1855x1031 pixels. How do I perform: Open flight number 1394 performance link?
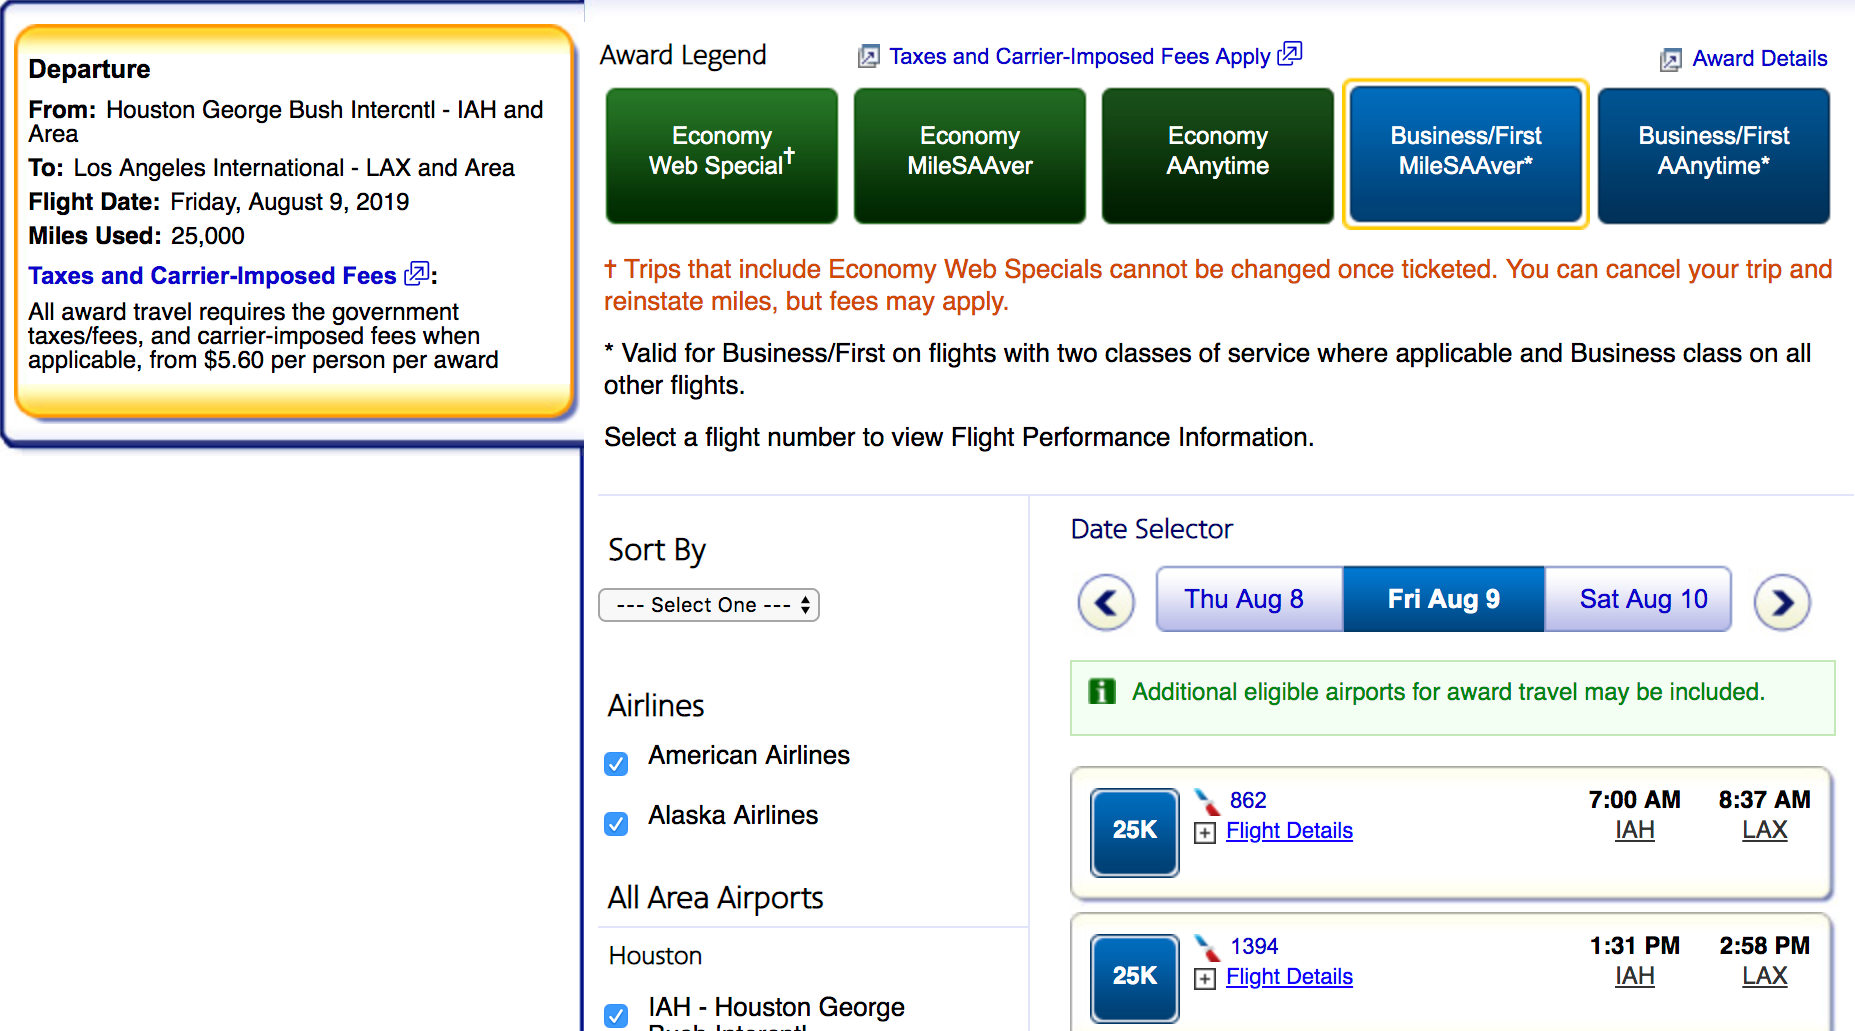[1254, 946]
